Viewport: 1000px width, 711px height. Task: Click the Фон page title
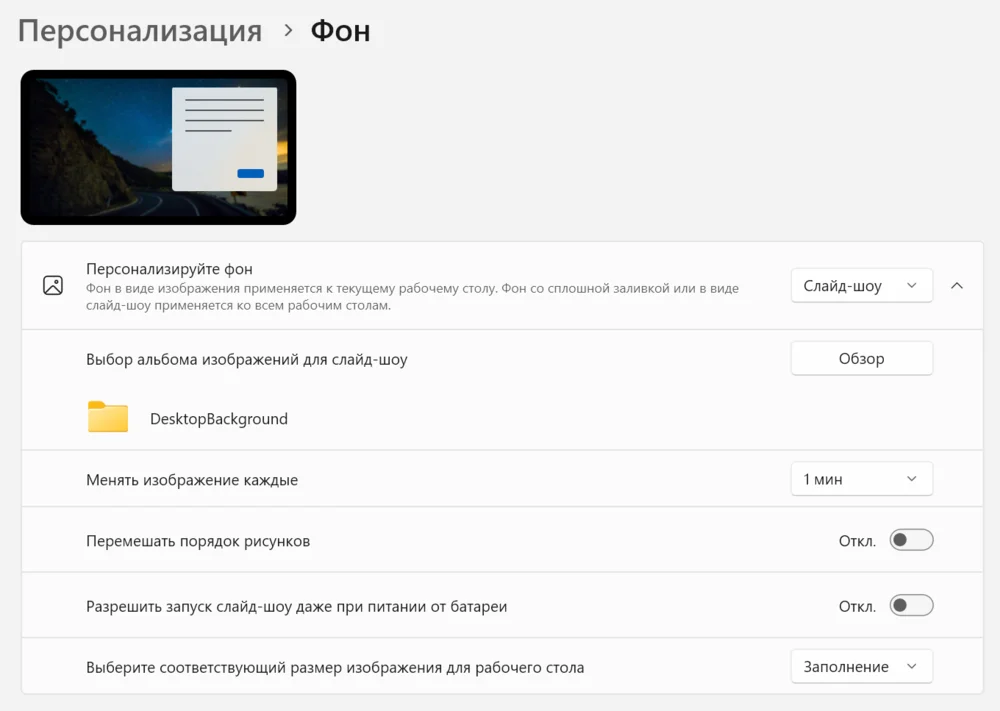(x=341, y=31)
